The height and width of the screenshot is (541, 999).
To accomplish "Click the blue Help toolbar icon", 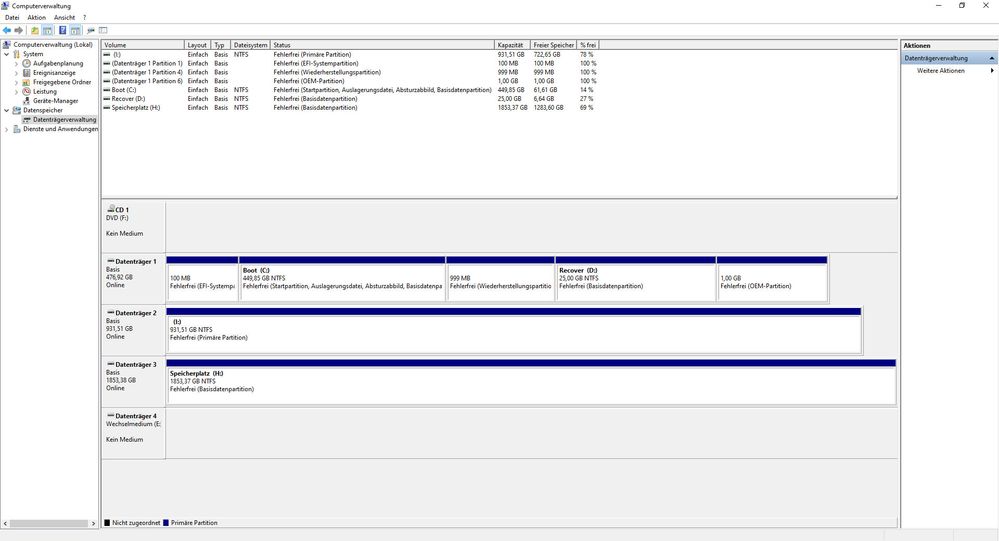I will [x=62, y=31].
